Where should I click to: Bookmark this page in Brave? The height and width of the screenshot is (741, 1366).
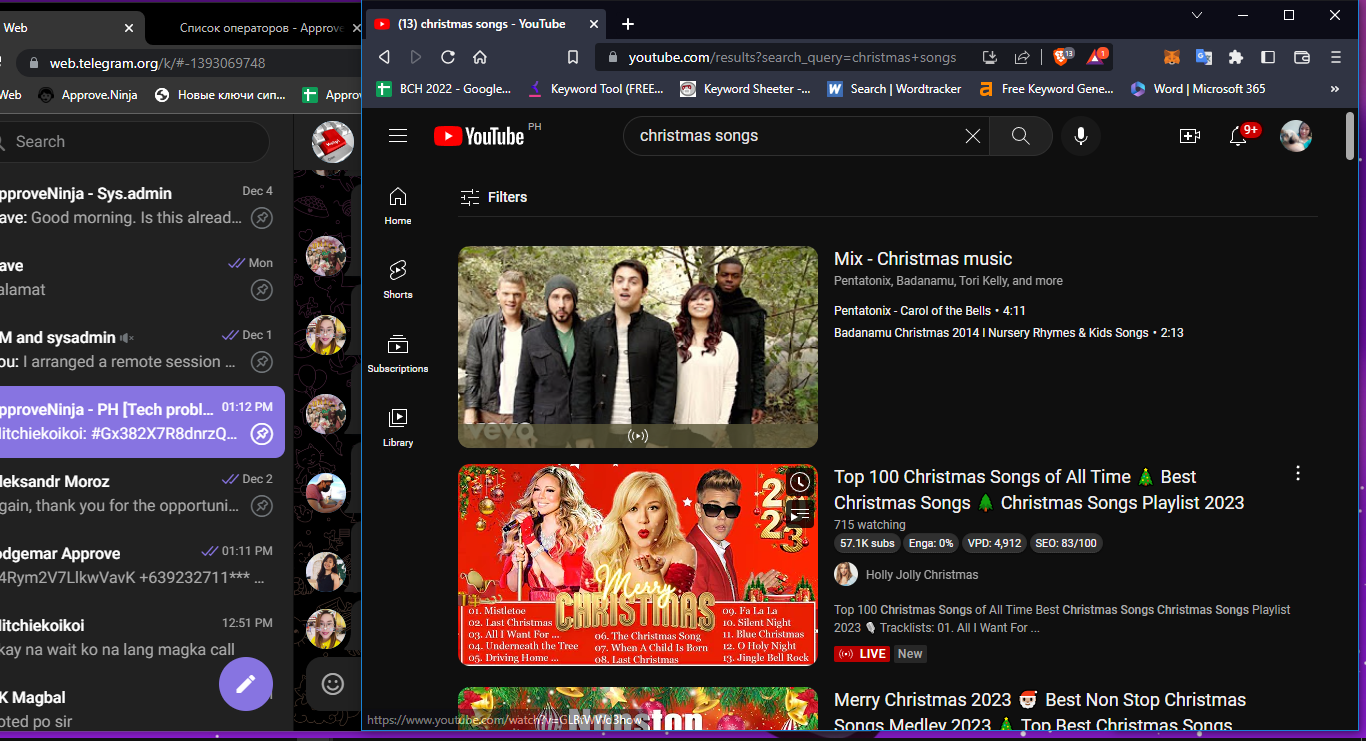point(573,57)
